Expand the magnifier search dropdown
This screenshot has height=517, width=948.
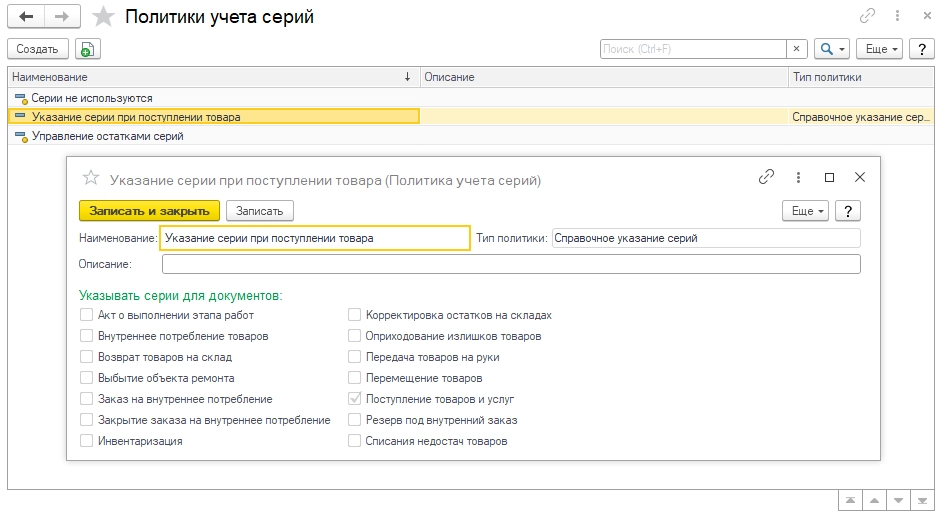831,49
